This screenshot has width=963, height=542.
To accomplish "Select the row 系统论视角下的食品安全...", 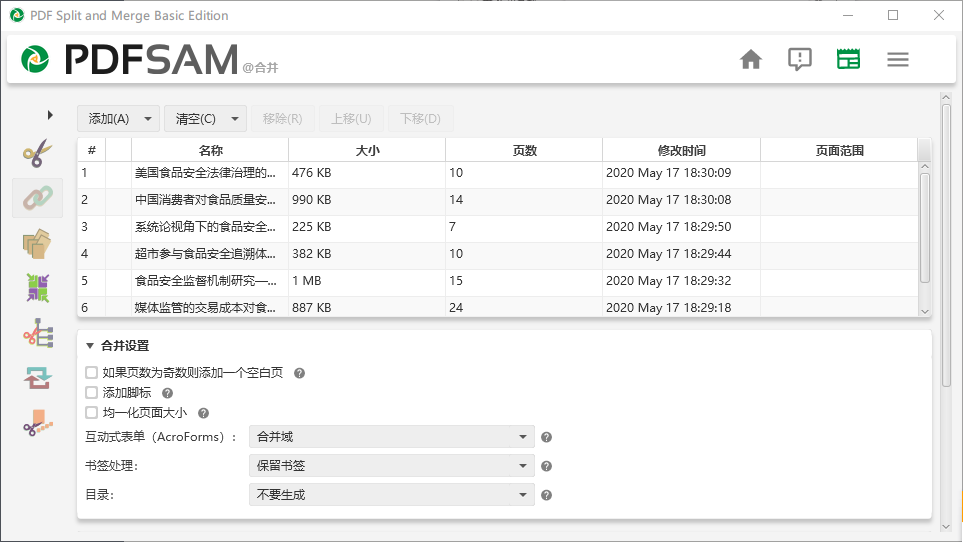I will 497,227.
